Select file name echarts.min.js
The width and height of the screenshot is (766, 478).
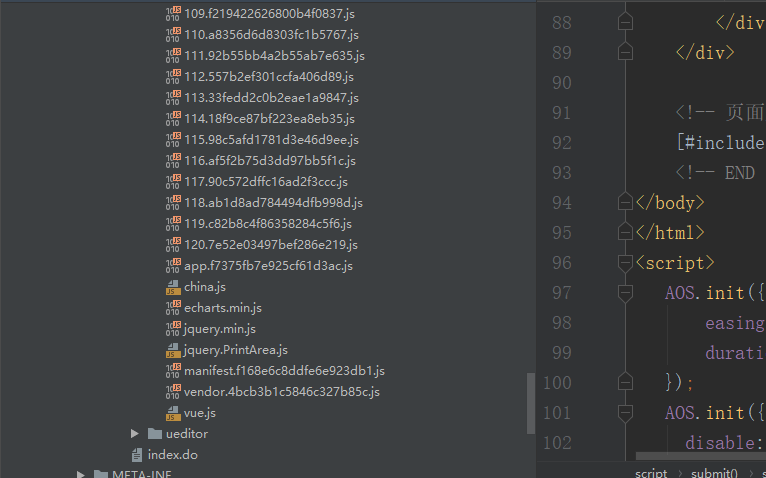pyautogui.click(x=223, y=308)
